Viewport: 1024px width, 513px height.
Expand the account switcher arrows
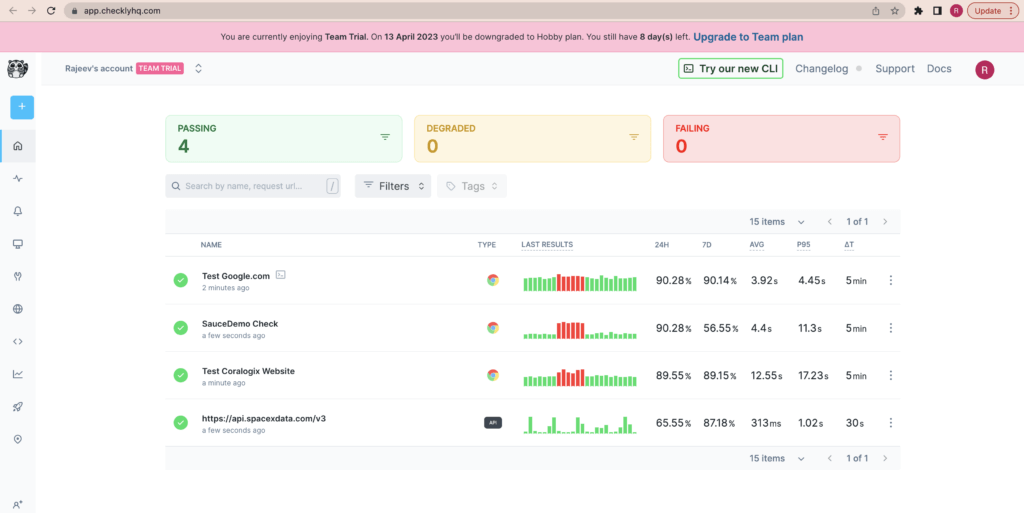click(x=199, y=69)
